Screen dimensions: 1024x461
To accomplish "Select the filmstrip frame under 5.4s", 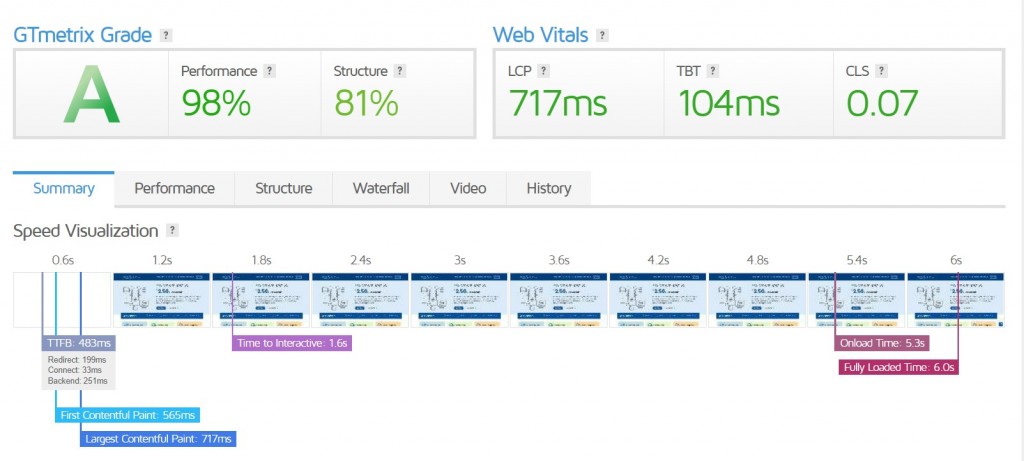I will point(856,300).
